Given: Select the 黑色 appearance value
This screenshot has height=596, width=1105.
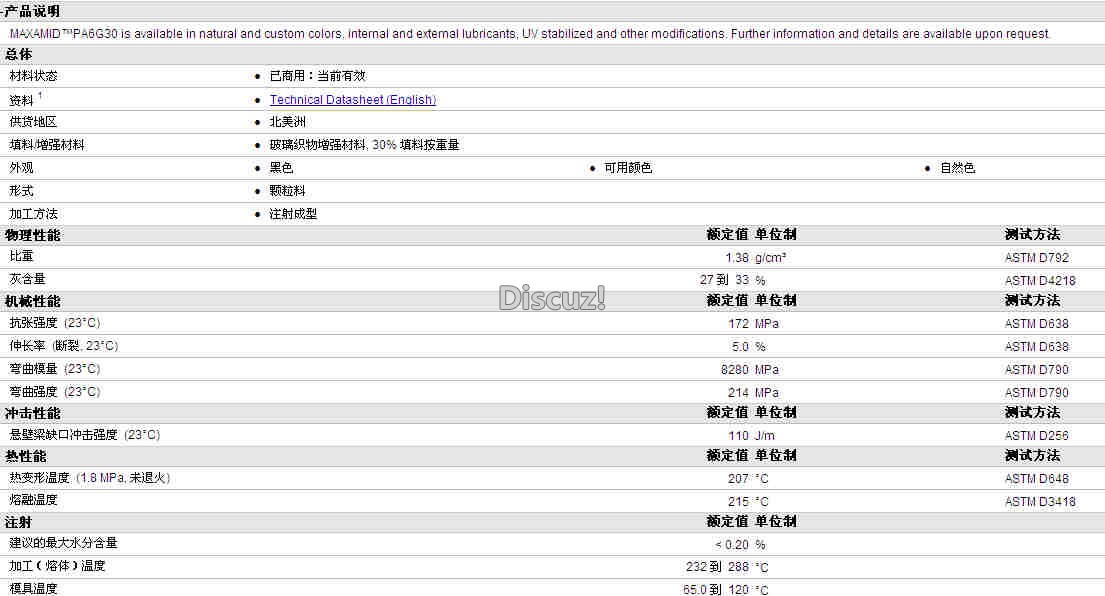Looking at the screenshot, I should (281, 168).
